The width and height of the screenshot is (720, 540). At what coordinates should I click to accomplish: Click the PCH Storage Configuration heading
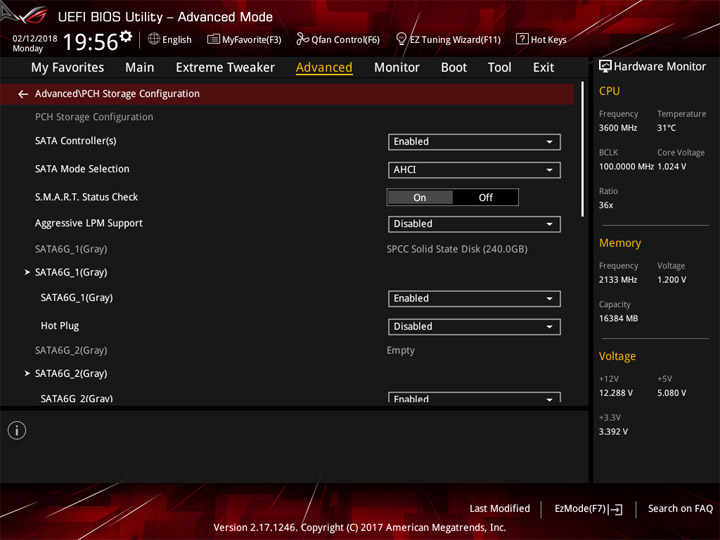click(94, 117)
